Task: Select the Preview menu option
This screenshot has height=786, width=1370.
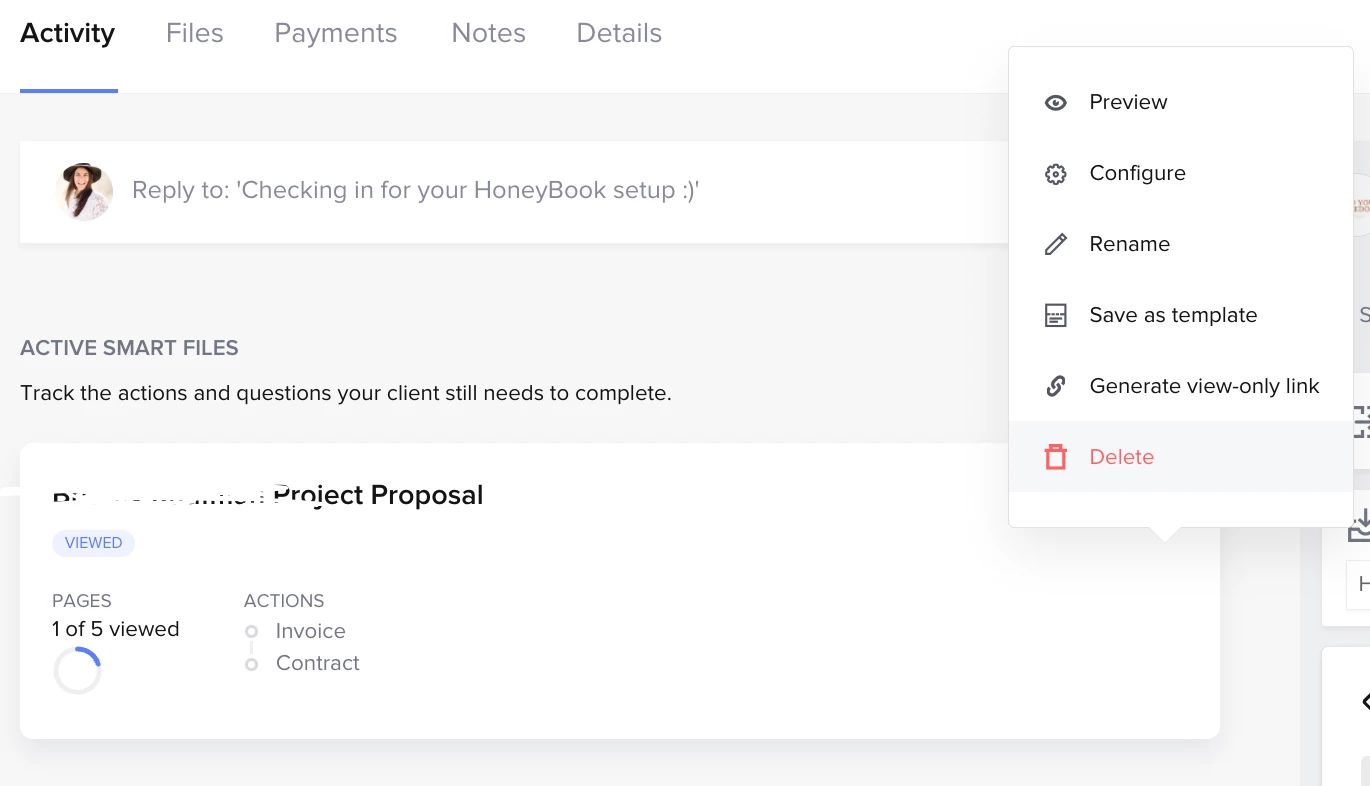Action: [x=1128, y=102]
